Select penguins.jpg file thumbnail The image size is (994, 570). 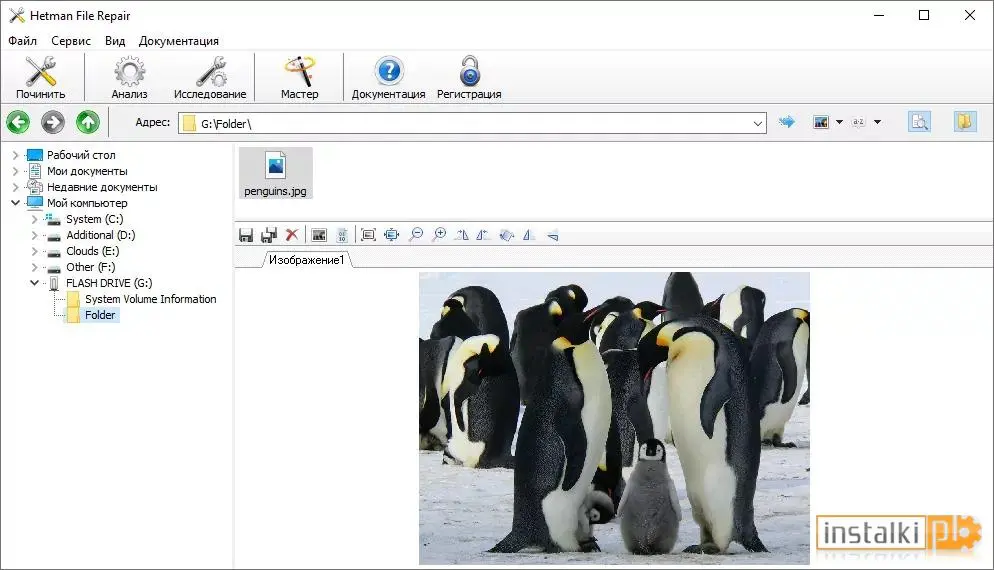[x=275, y=173]
